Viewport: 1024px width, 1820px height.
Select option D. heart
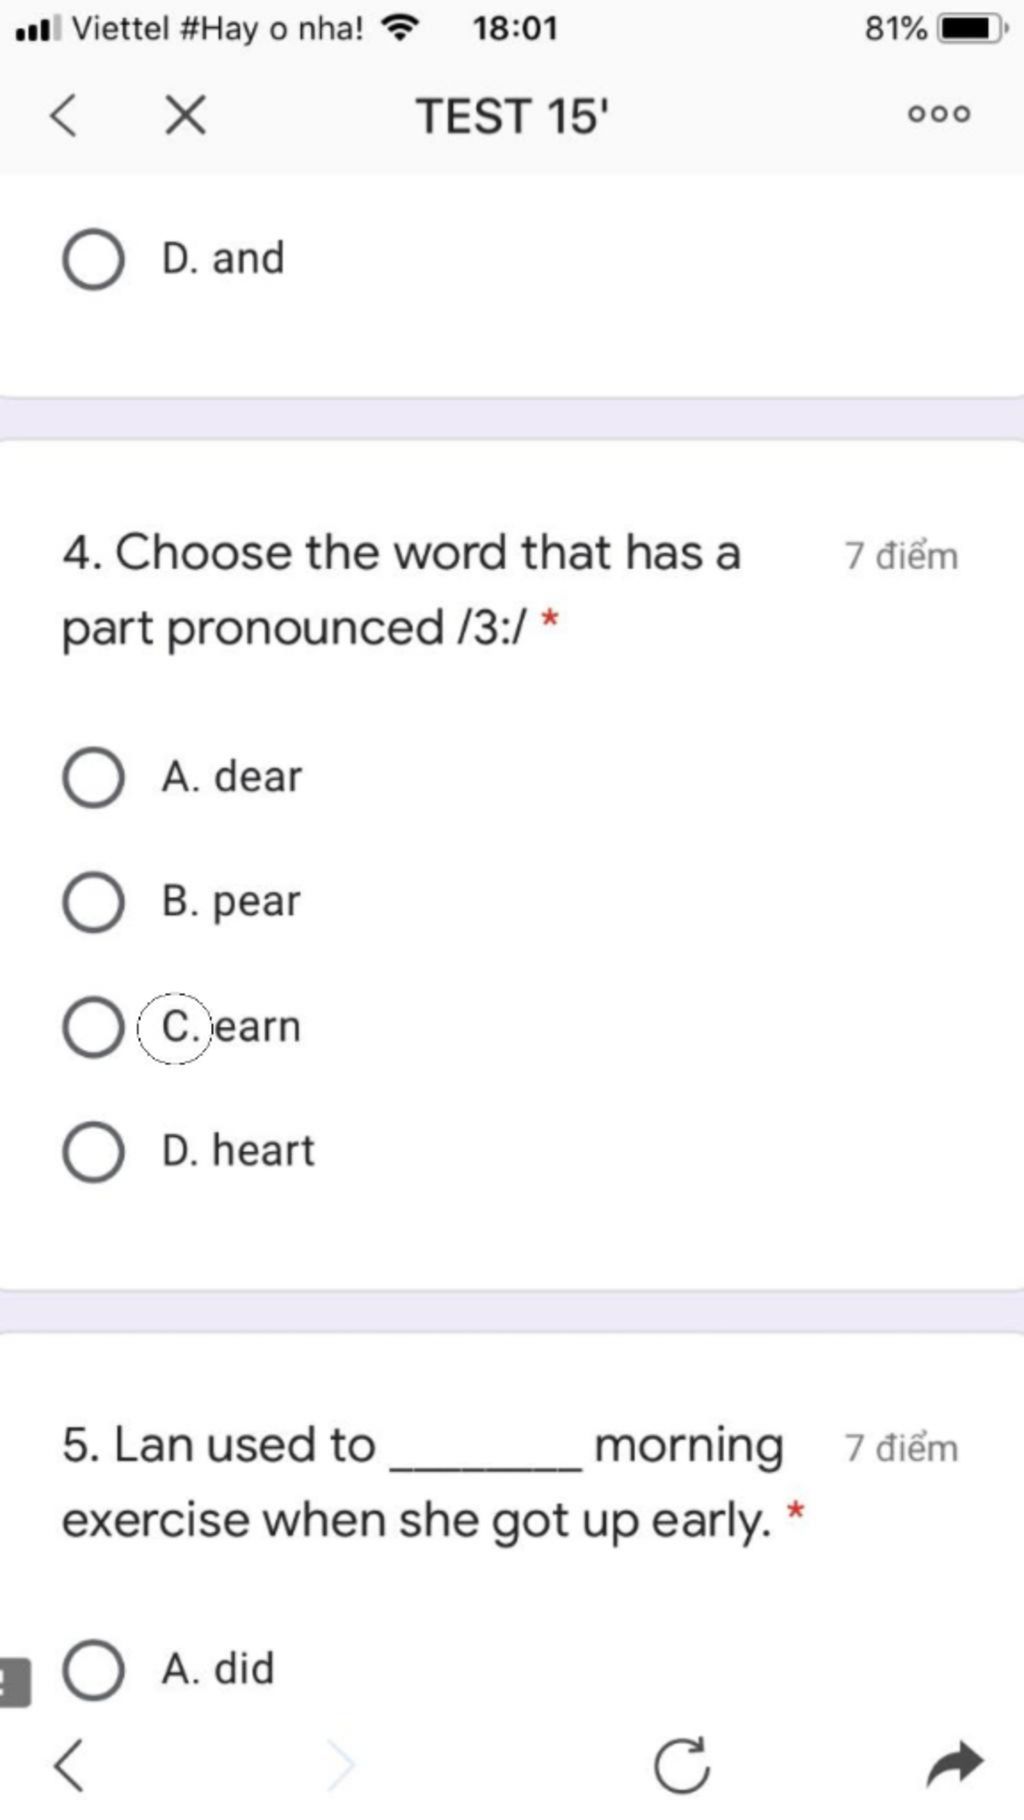coord(93,1151)
